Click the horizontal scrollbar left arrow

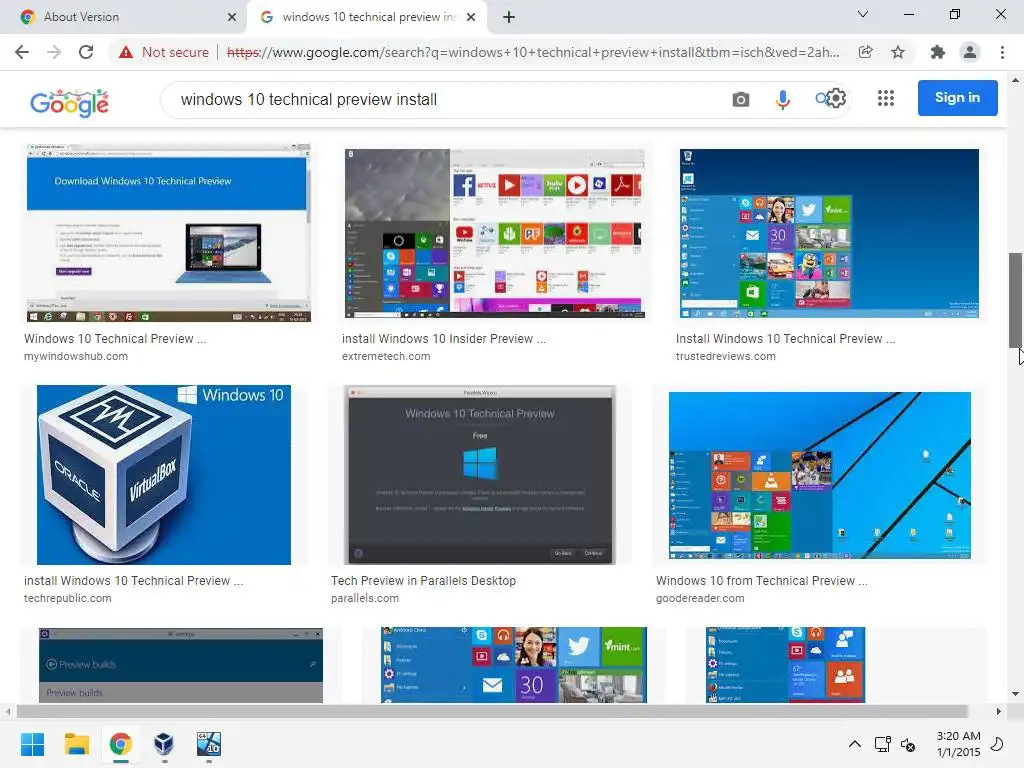click(x=8, y=711)
